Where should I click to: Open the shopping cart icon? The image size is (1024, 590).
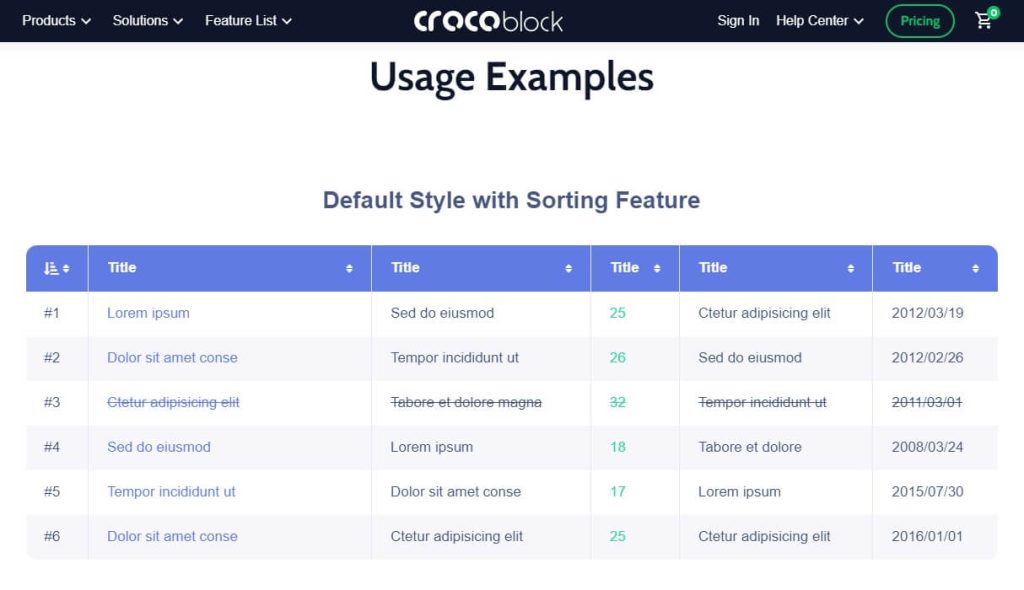984,20
